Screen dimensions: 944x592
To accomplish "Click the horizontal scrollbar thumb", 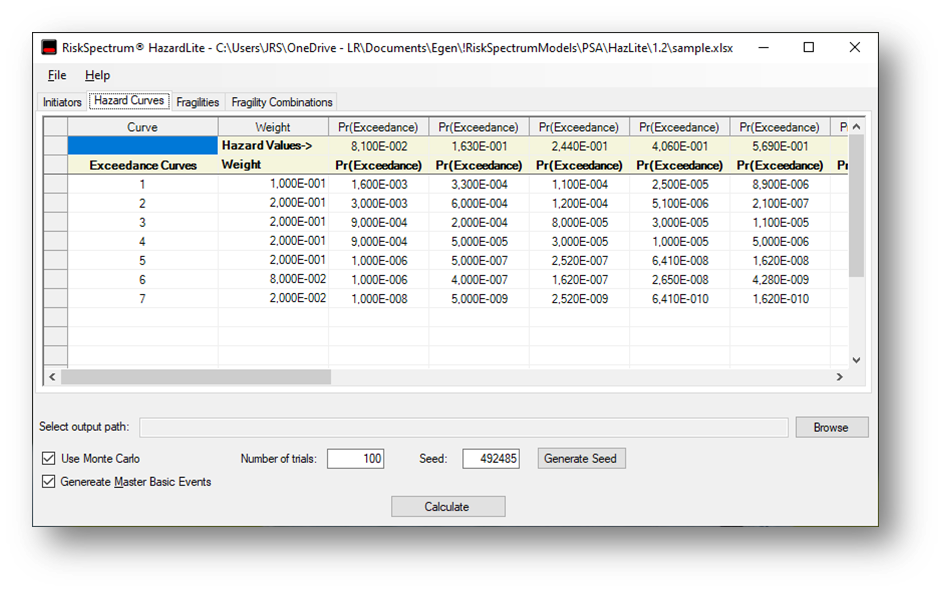I will [x=195, y=377].
